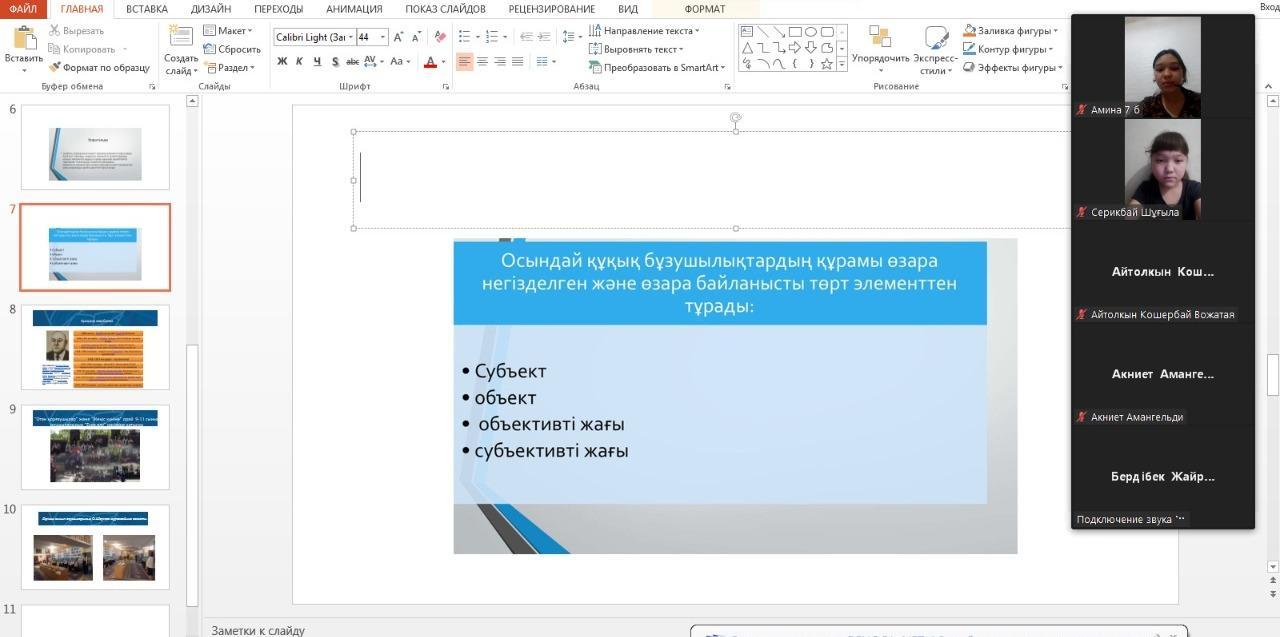
Task: Click the bulleted list icon
Action: point(464,37)
